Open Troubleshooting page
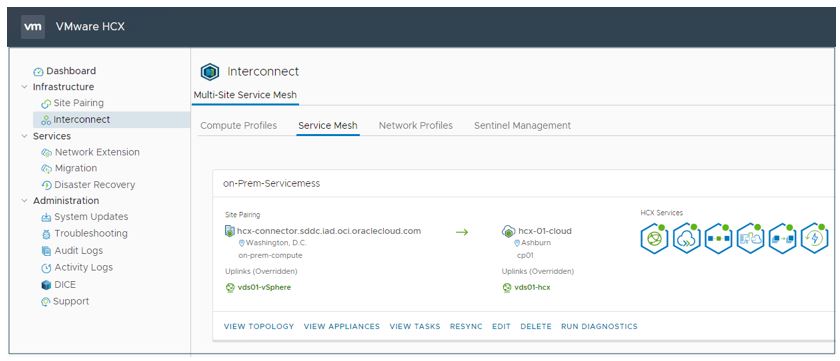840x361 pixels. pos(91,234)
